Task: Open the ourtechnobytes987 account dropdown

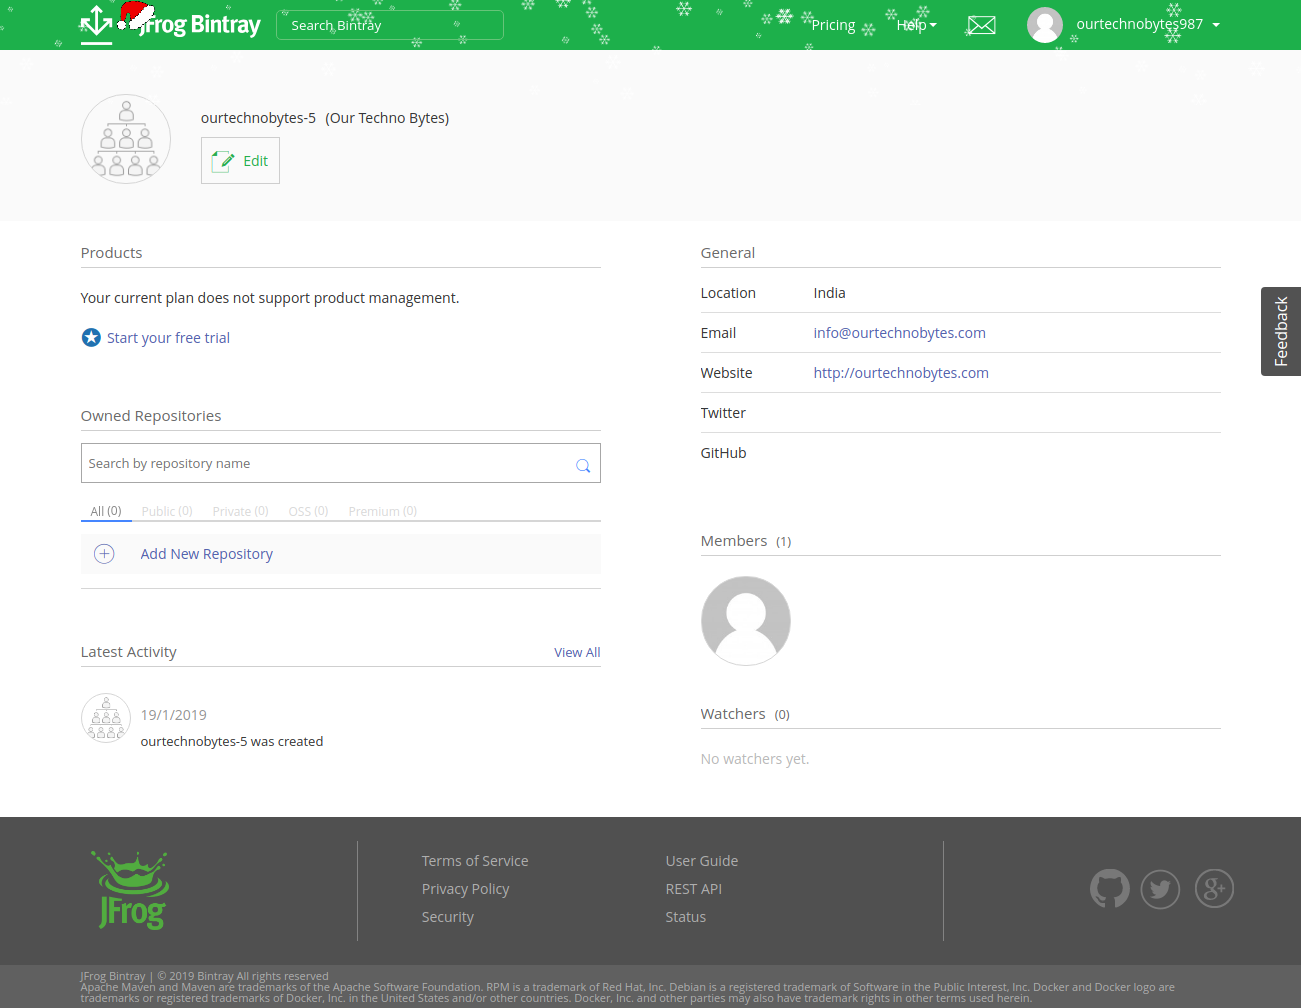Action: pos(1148,24)
